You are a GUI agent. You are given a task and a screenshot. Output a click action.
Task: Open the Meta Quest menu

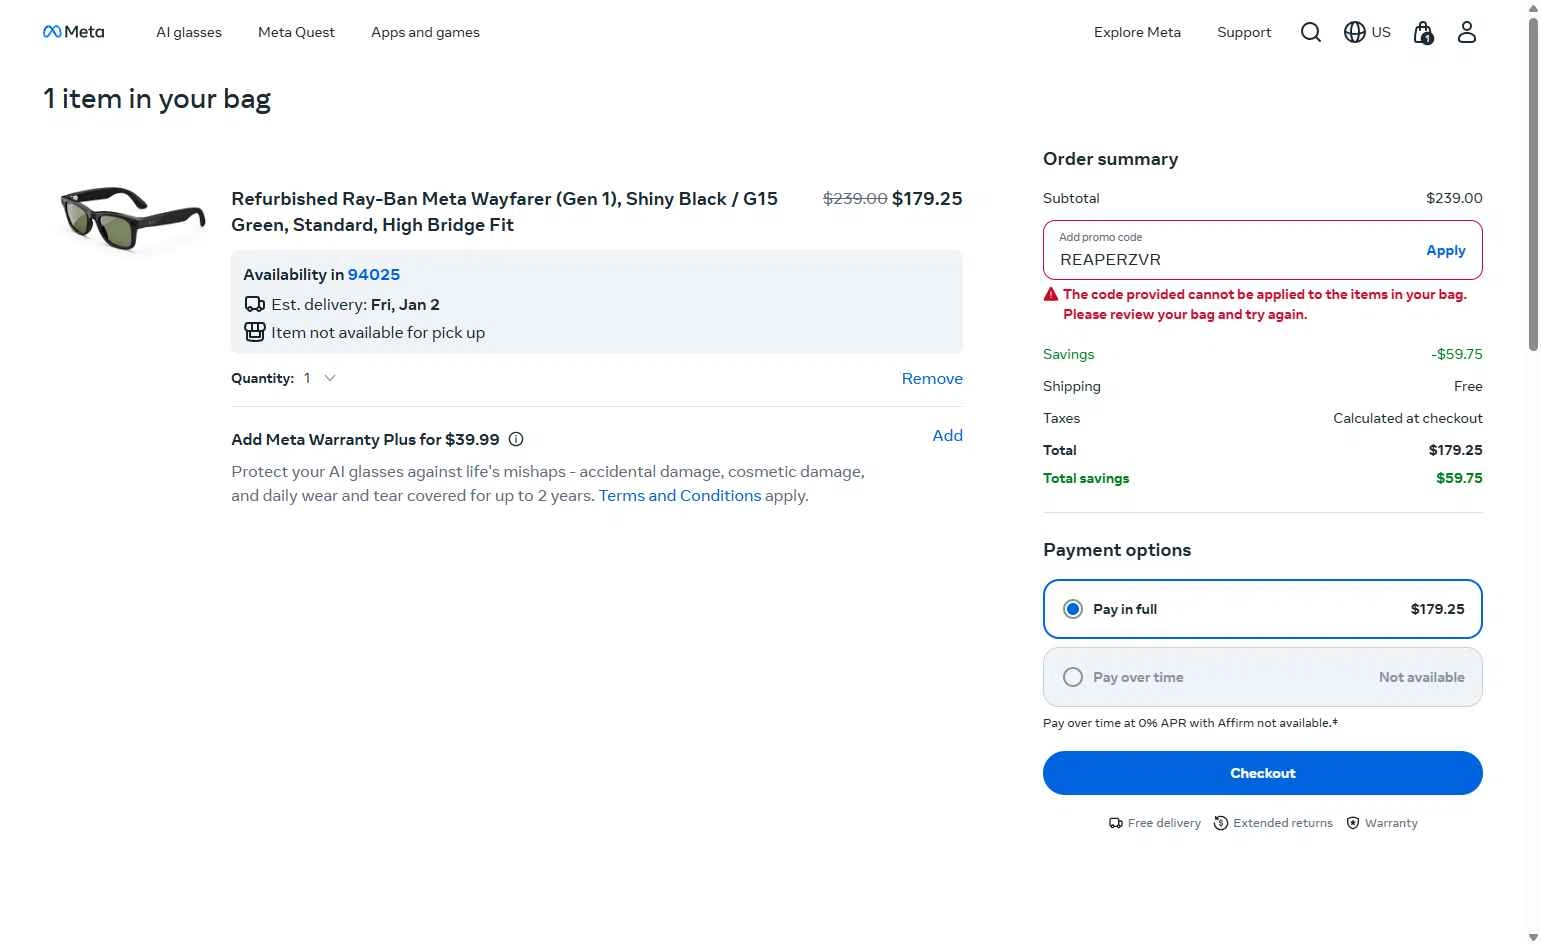tap(296, 32)
